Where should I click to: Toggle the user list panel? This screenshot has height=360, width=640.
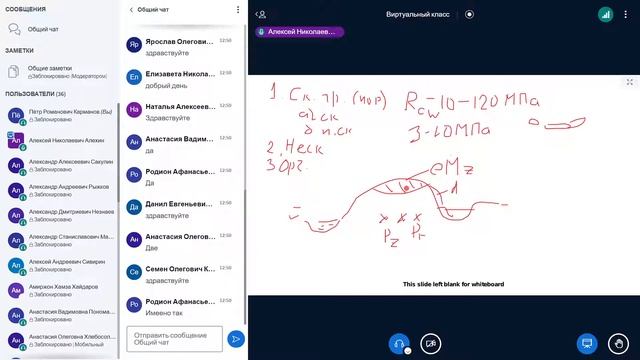click(x=261, y=15)
